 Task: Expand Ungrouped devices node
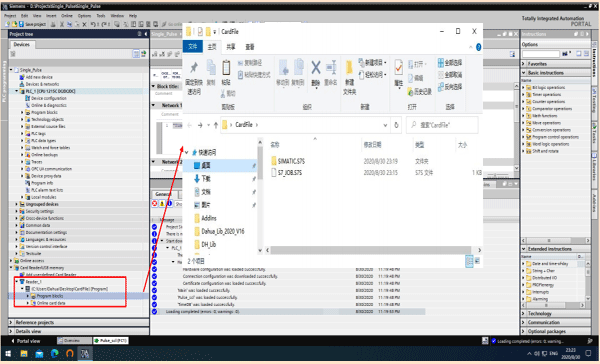coord(16,204)
